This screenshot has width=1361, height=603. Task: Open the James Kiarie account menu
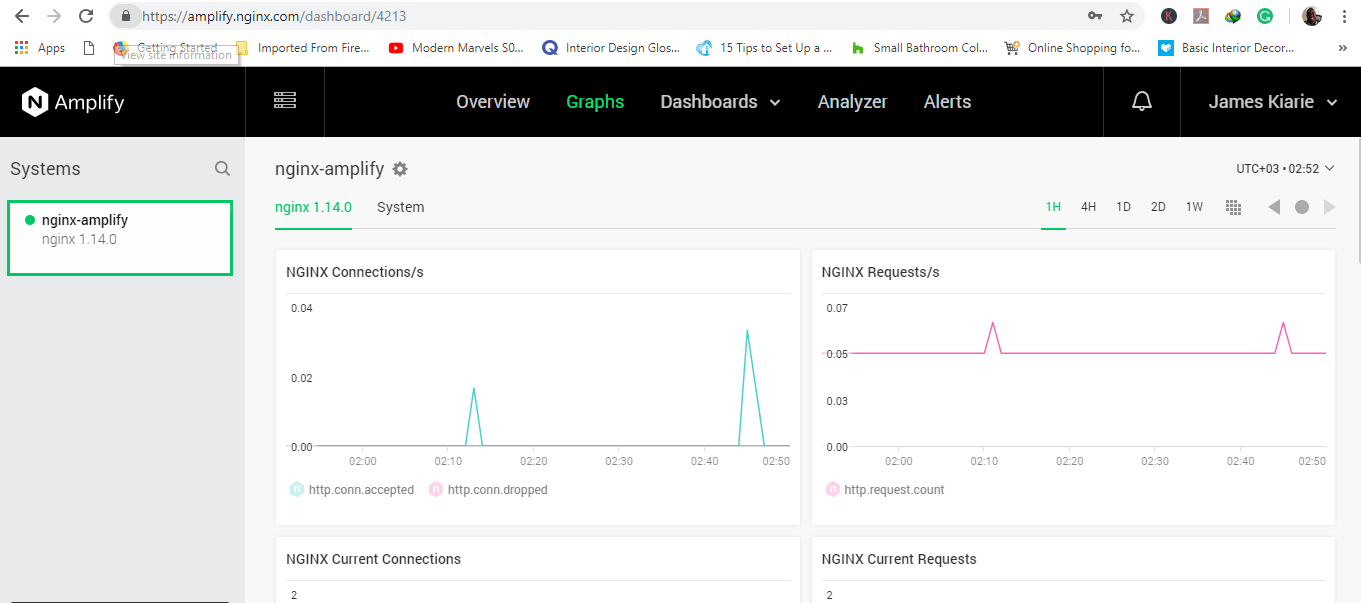[x=1273, y=102]
